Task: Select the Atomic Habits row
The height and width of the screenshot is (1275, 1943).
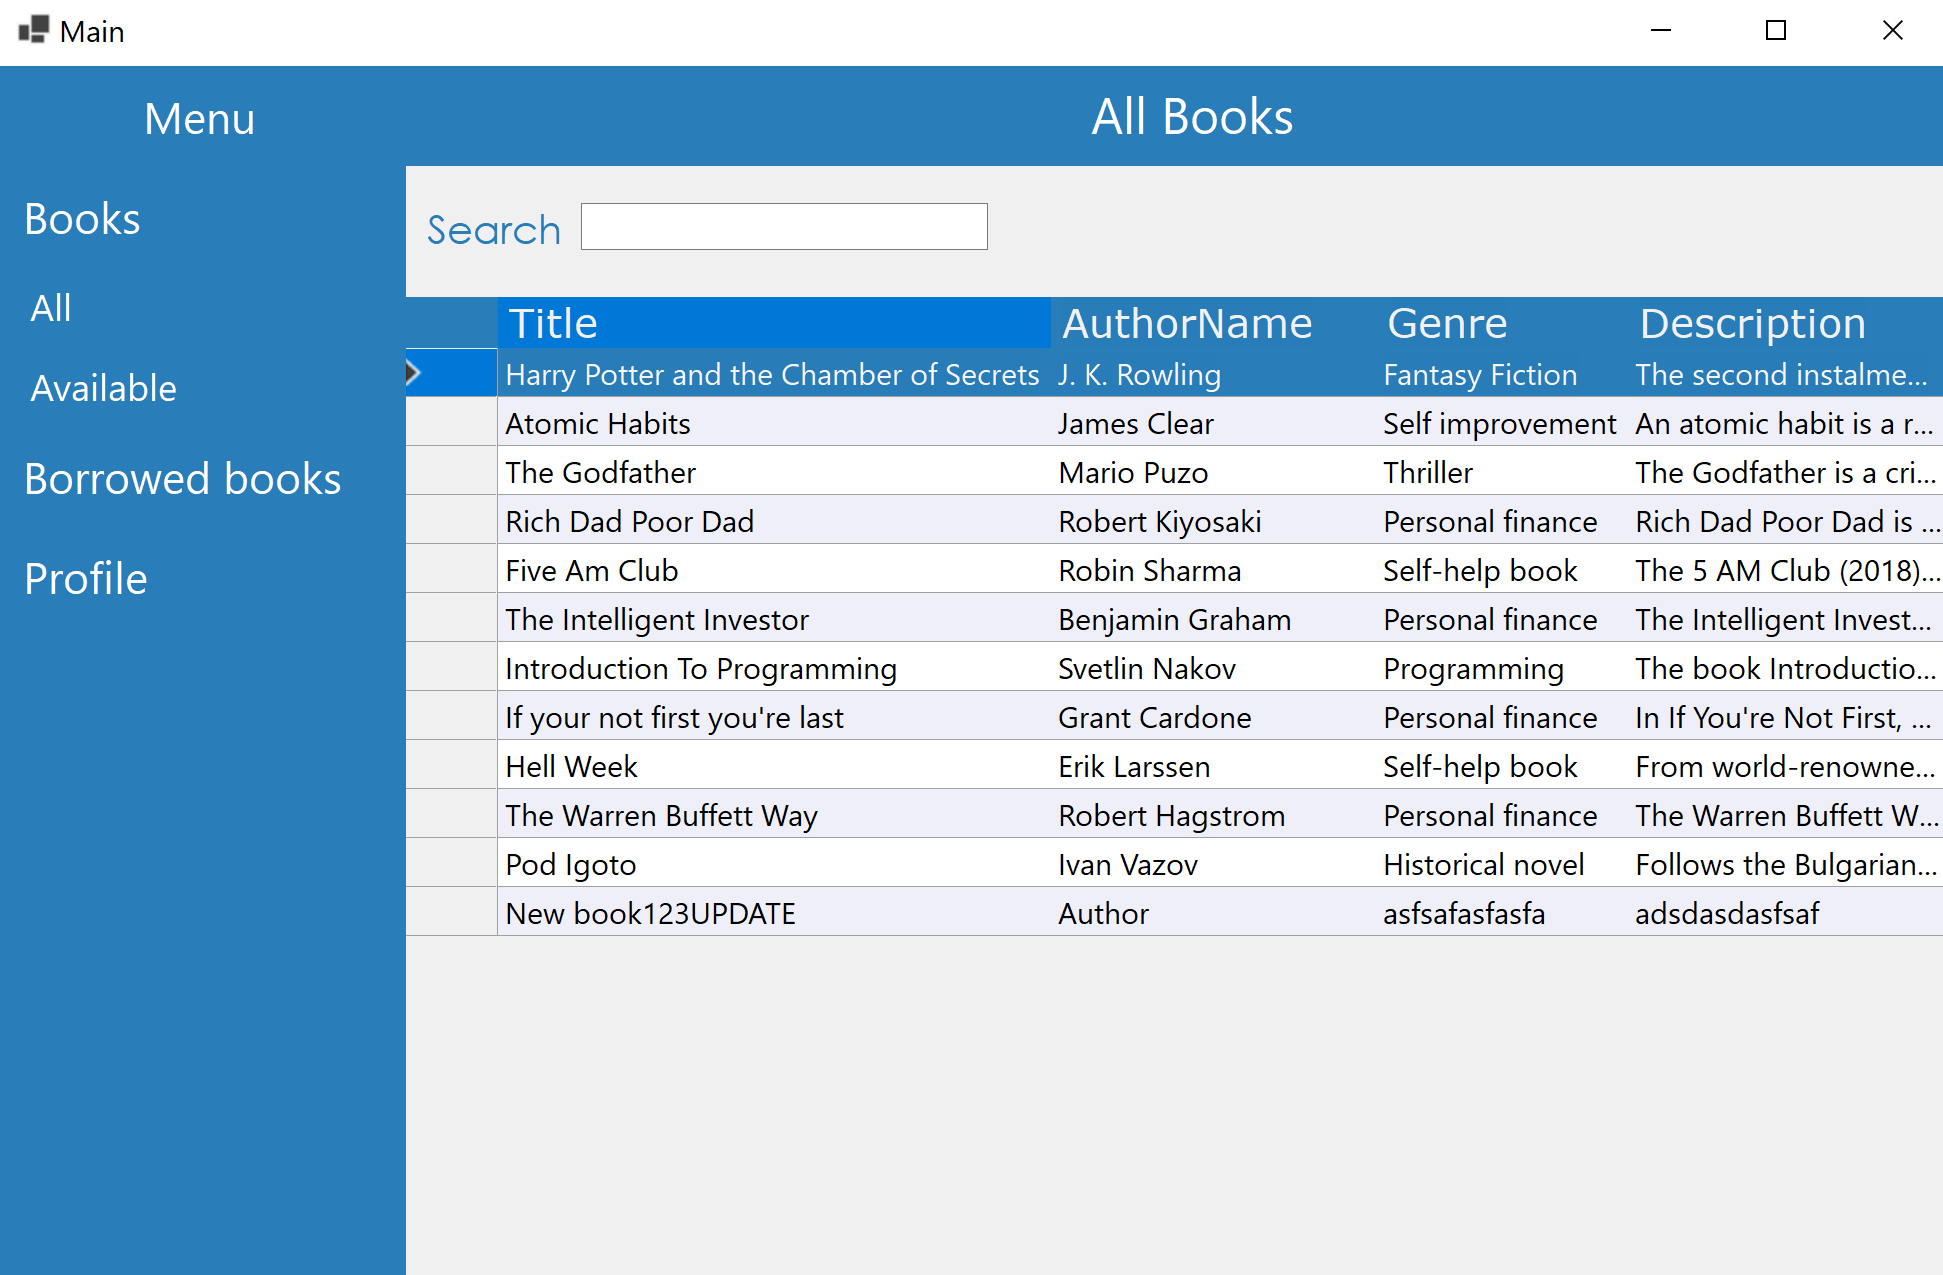Action: click(x=598, y=424)
